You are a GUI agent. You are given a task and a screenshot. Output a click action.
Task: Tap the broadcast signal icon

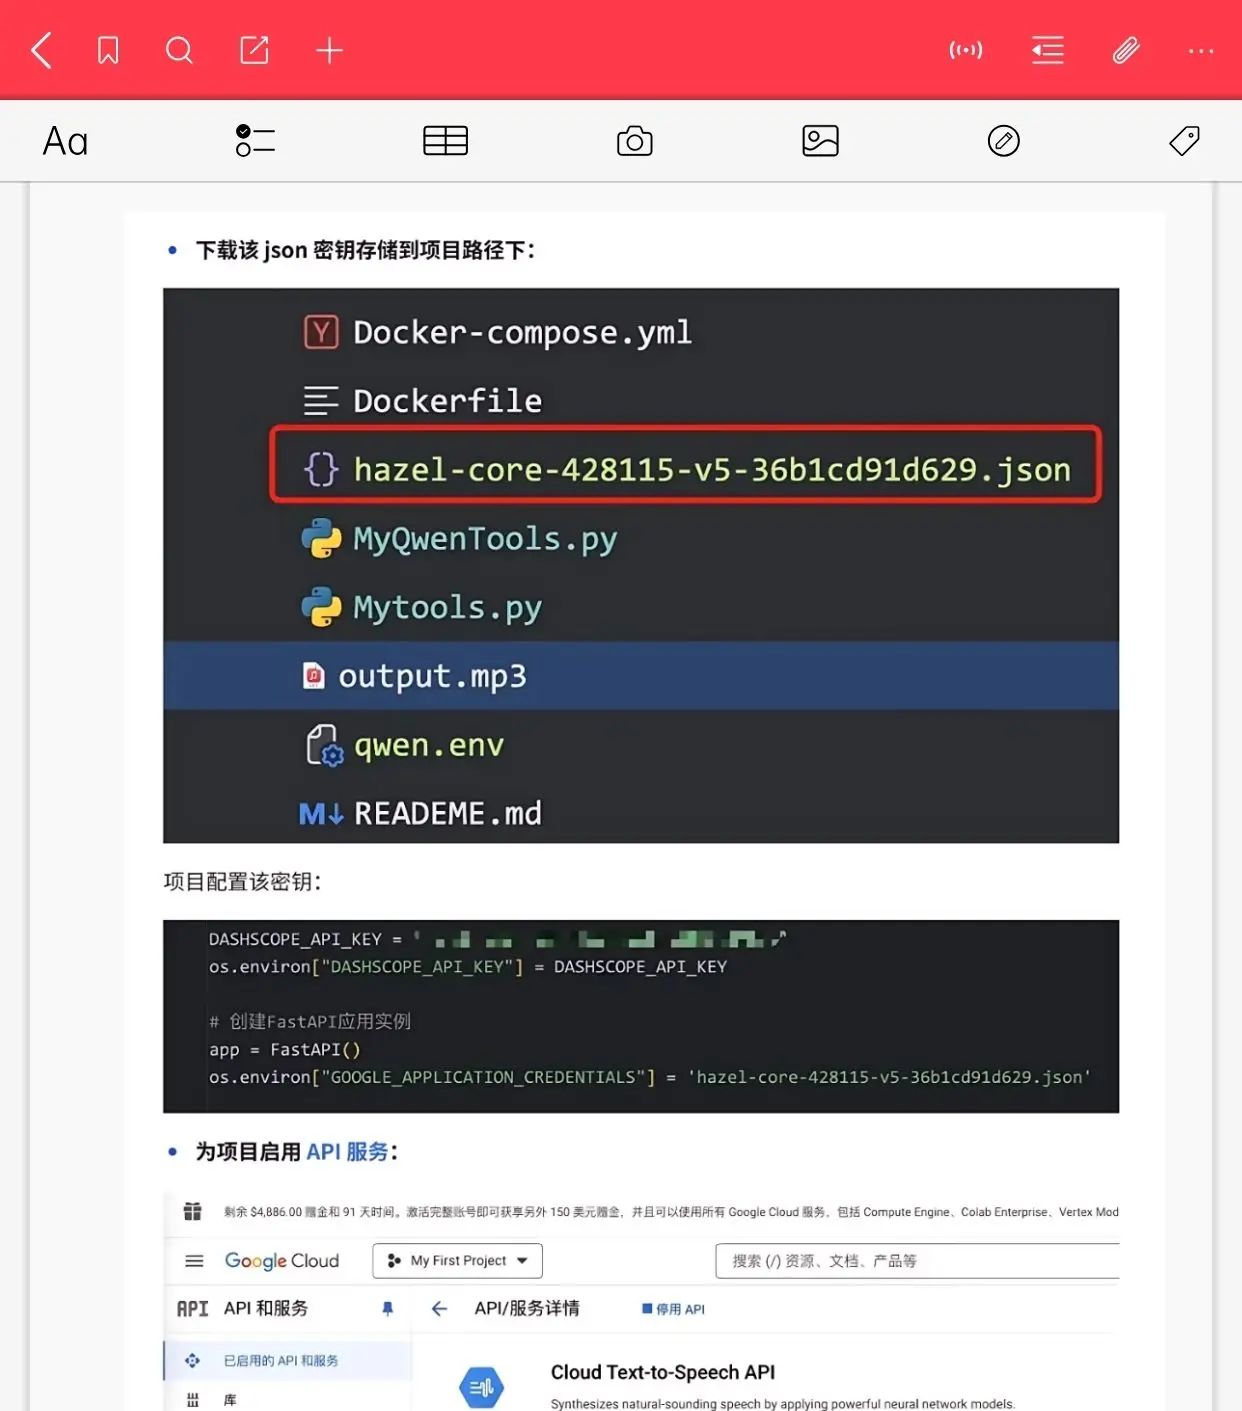coord(965,50)
